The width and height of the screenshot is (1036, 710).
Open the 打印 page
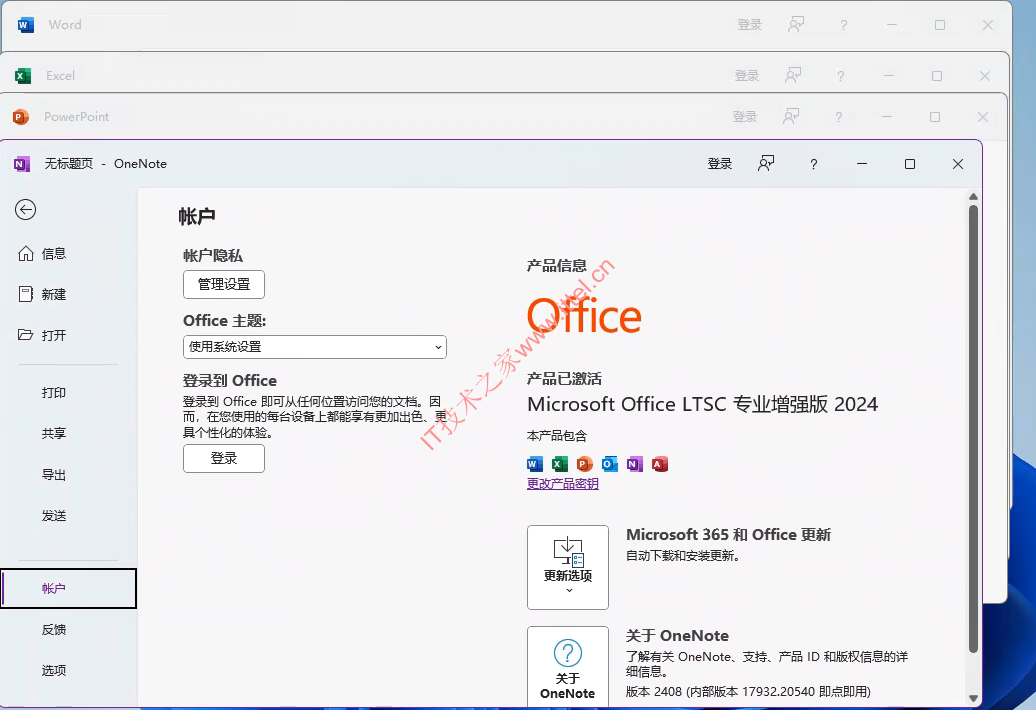coord(54,393)
